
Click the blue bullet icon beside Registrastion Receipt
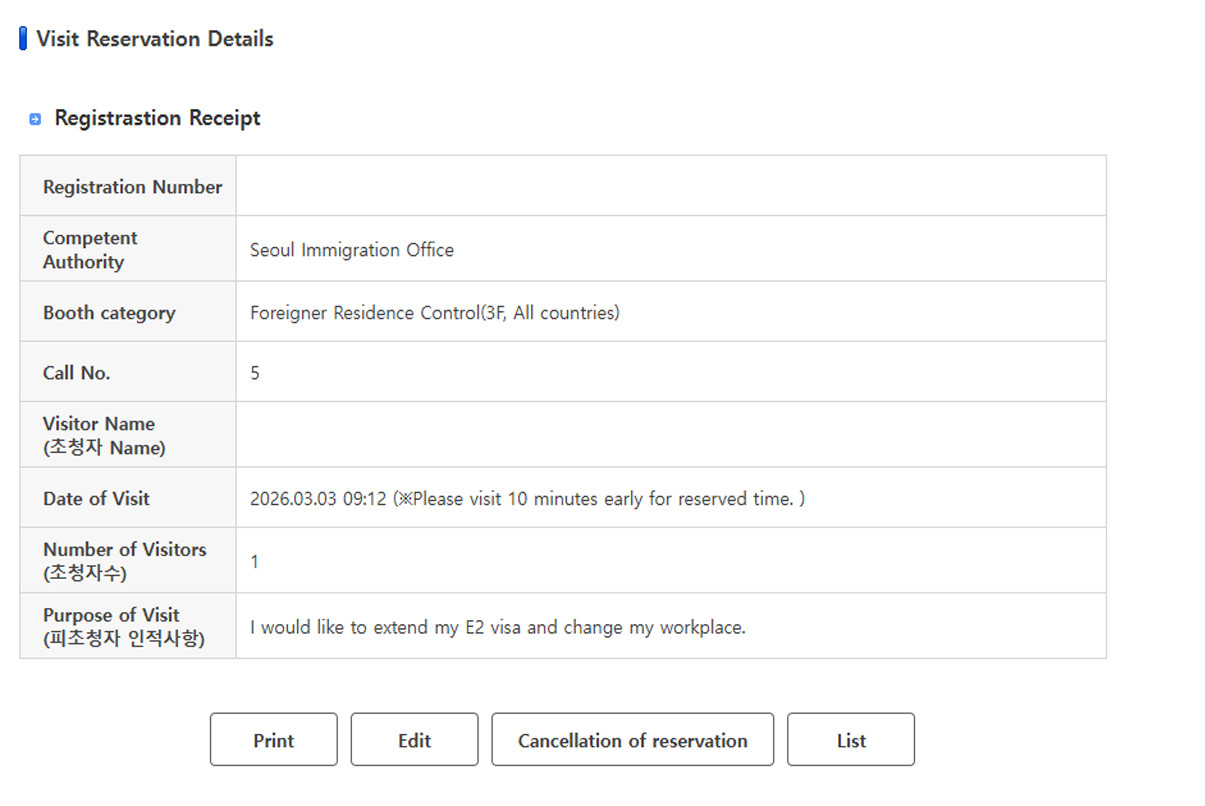(35, 119)
